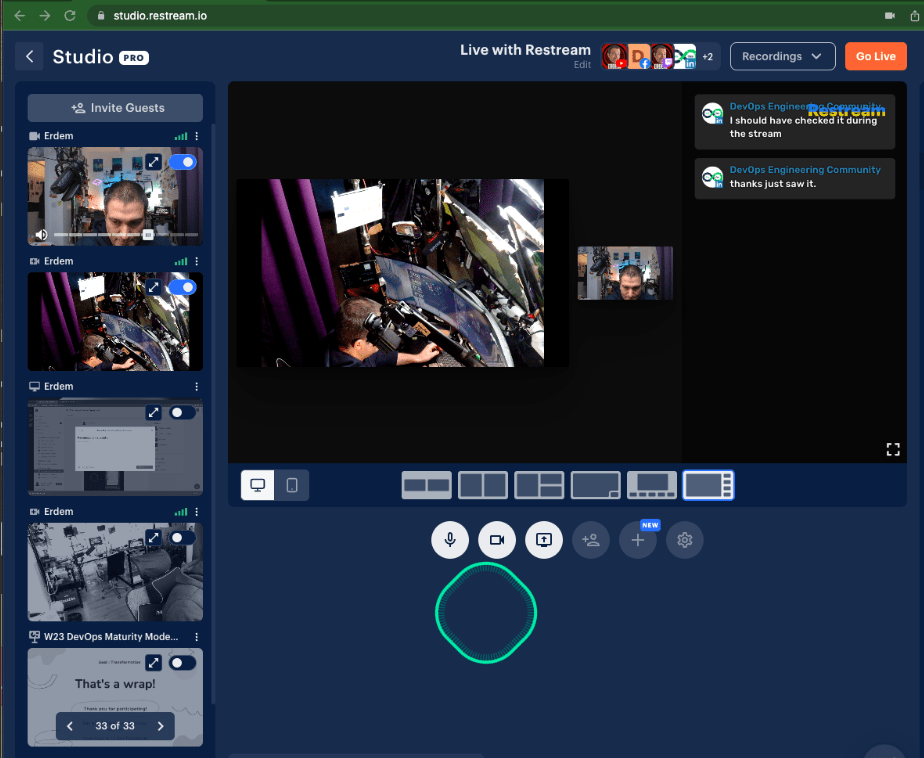This screenshot has height=758, width=924.
Task: Open the Recordings dropdown
Action: 782,57
